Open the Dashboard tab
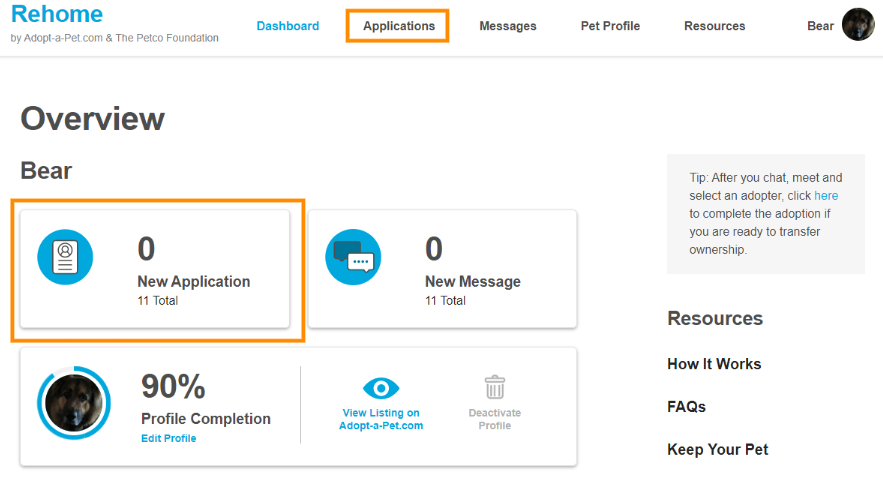Viewport: 883px width, 491px height. pyautogui.click(x=288, y=26)
